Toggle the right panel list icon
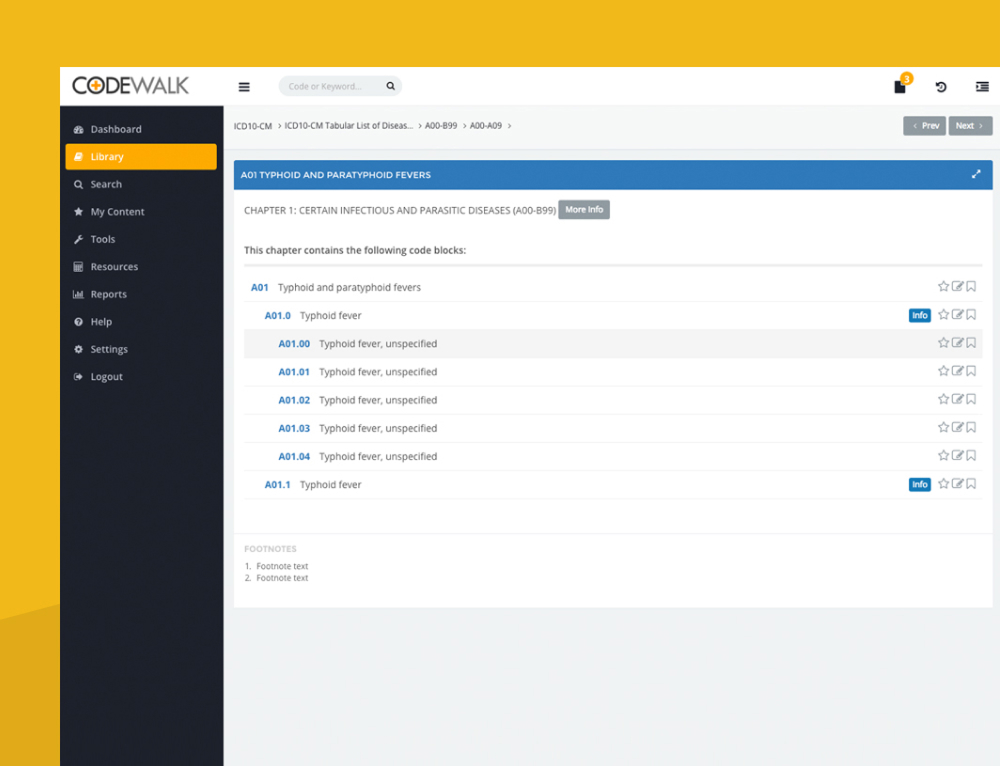 [x=982, y=87]
